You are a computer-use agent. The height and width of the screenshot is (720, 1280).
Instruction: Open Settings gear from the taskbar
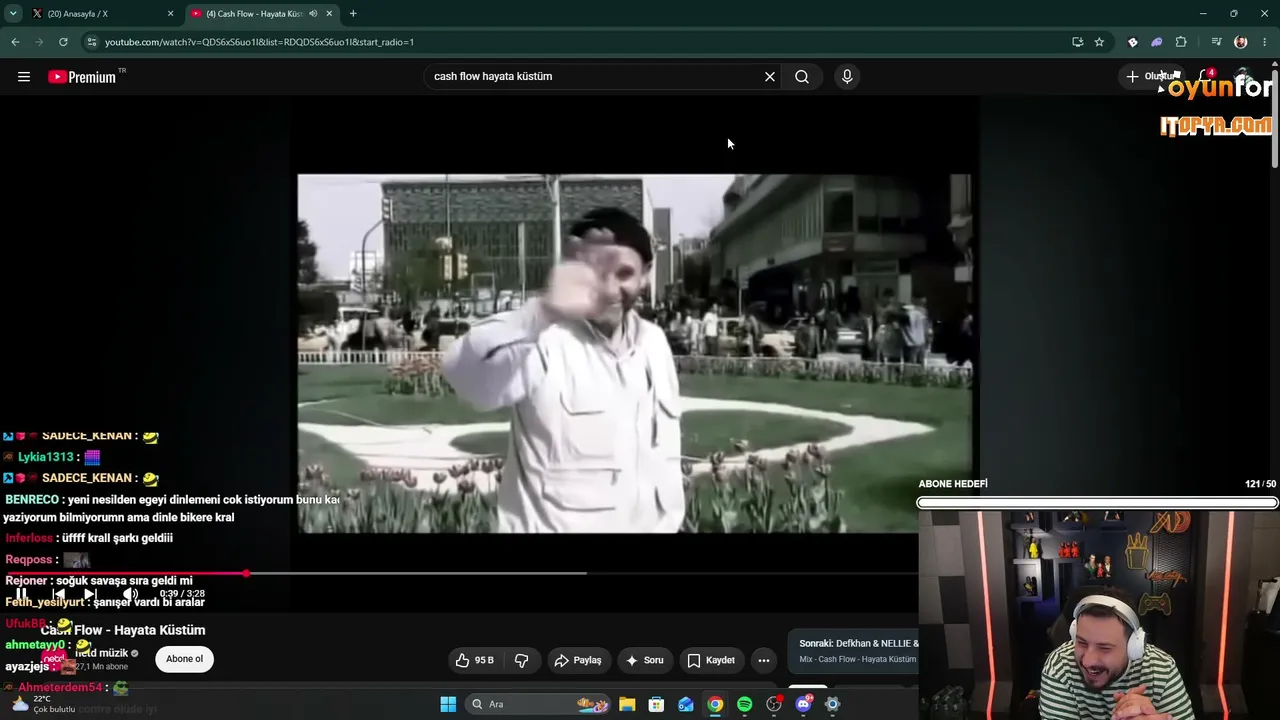[x=832, y=704]
